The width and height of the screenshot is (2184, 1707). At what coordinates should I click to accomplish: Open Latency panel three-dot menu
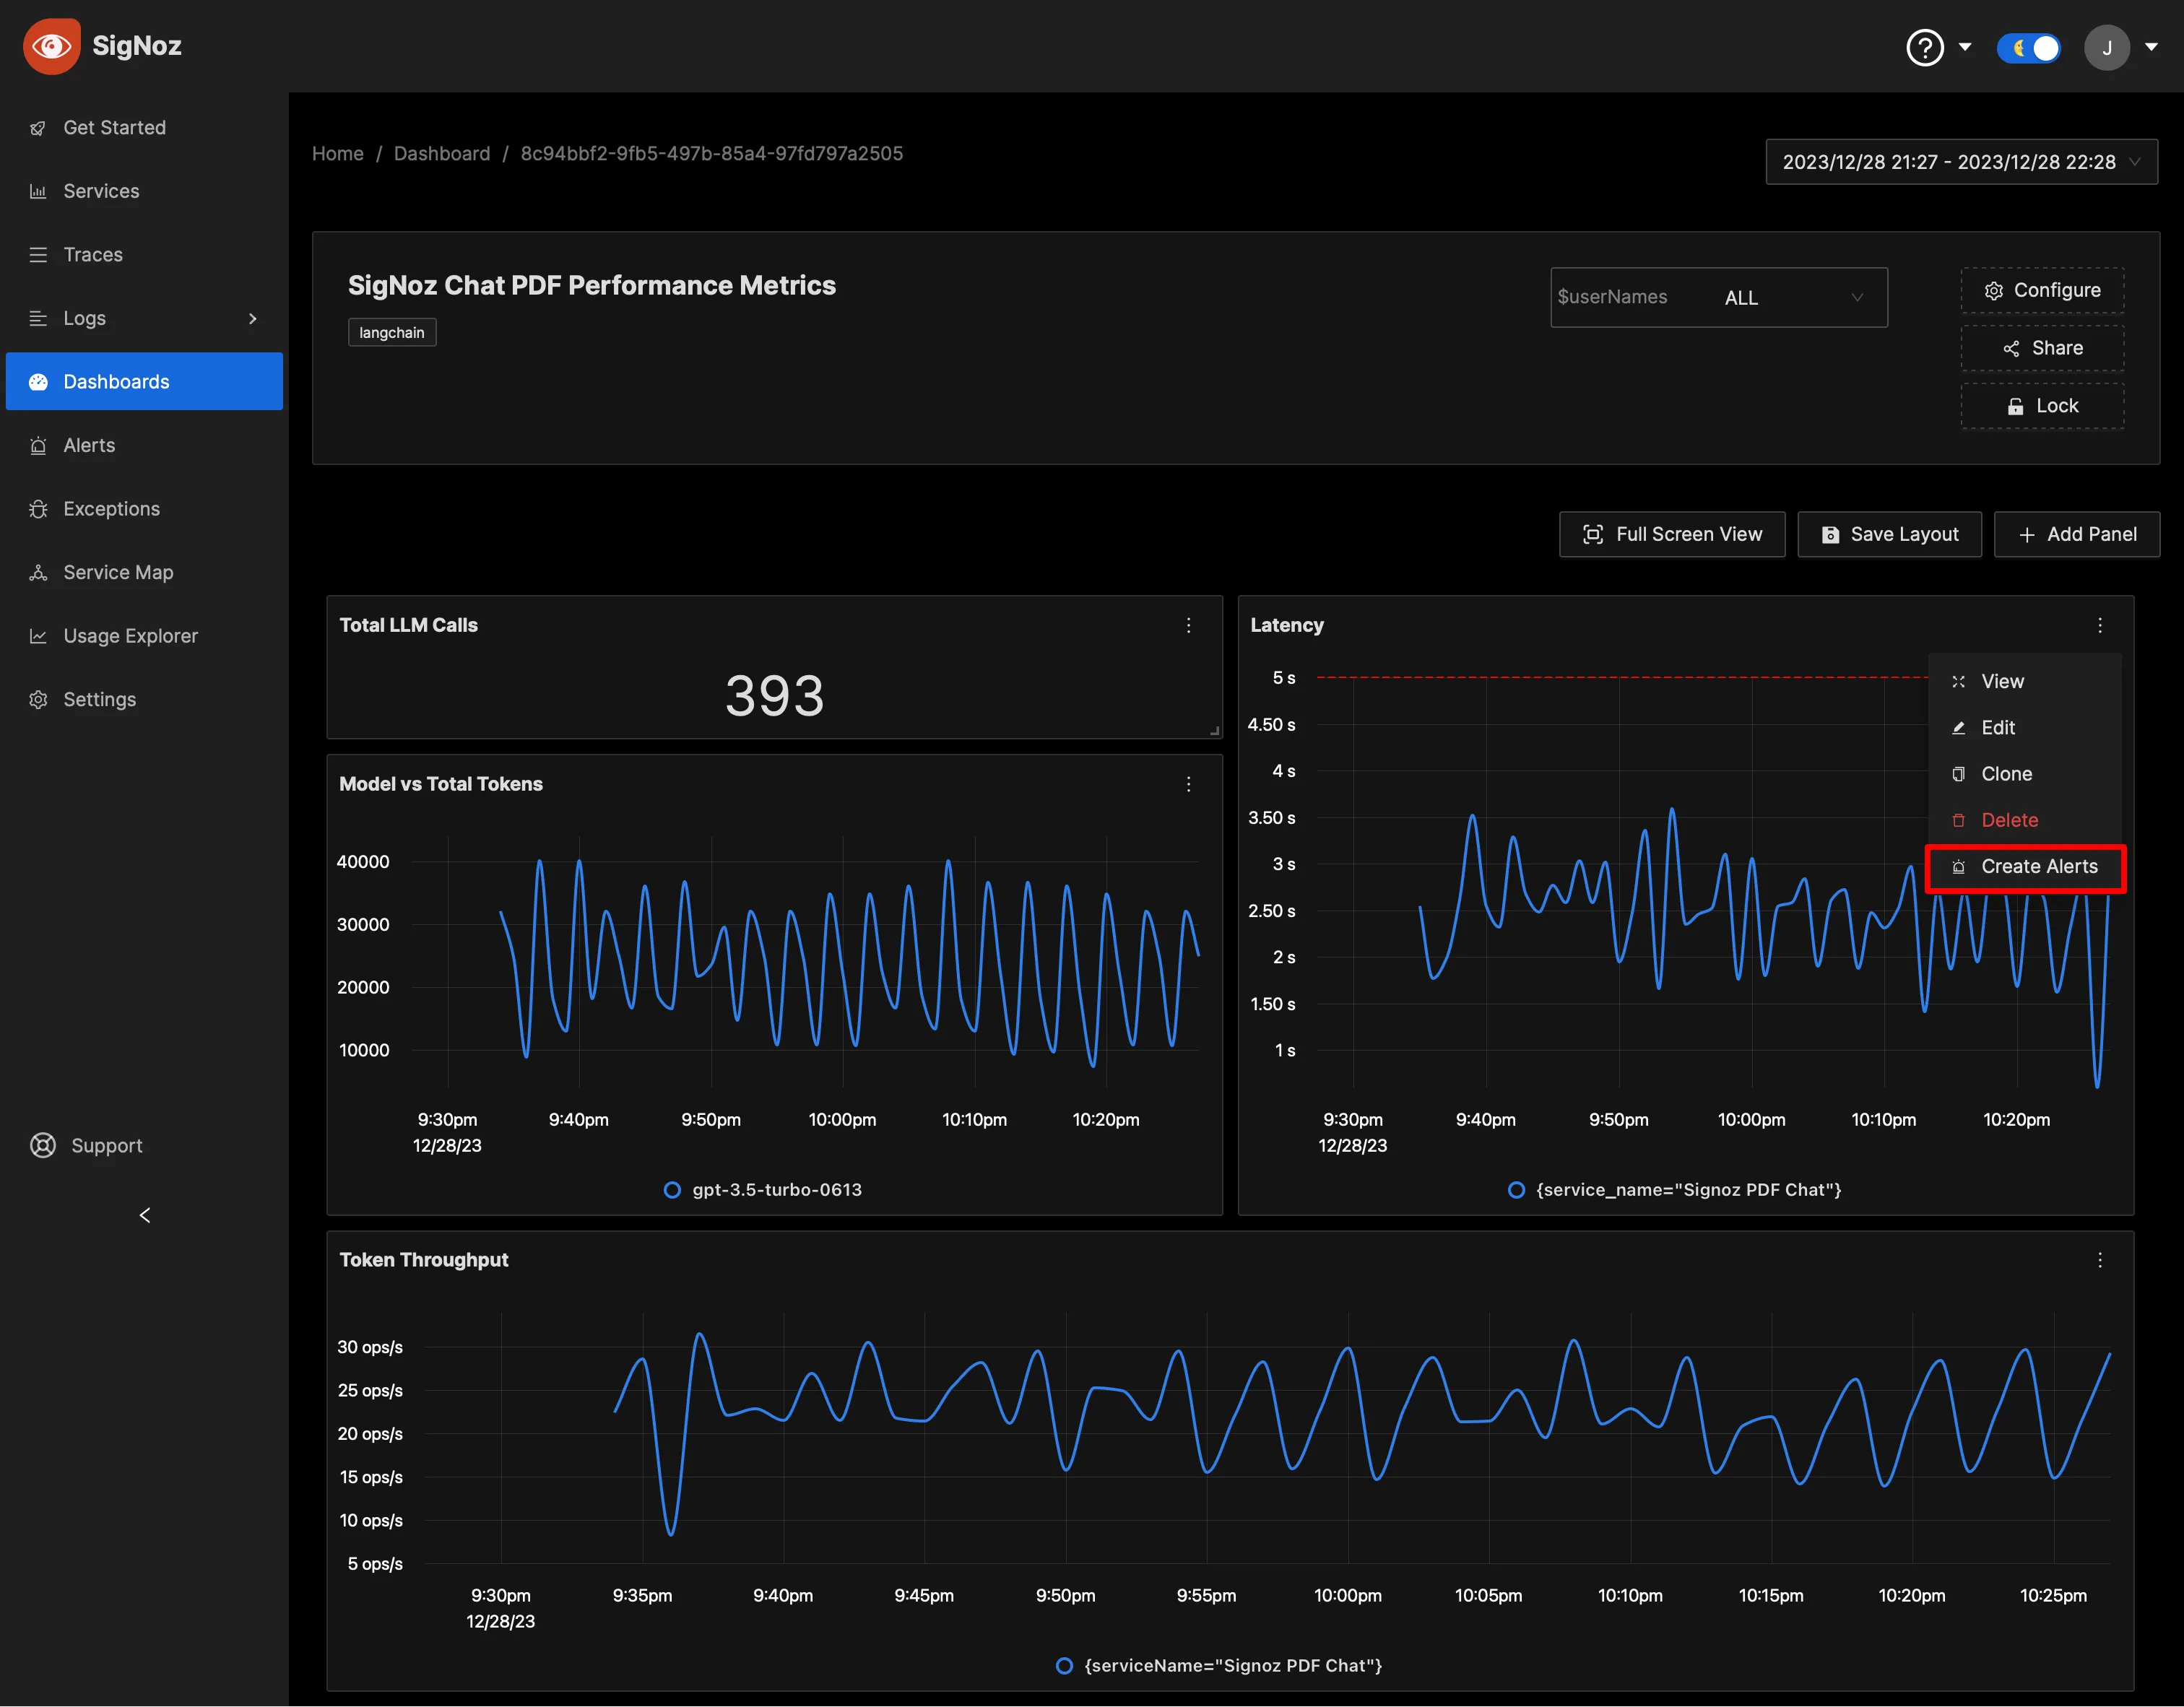[x=2100, y=625]
